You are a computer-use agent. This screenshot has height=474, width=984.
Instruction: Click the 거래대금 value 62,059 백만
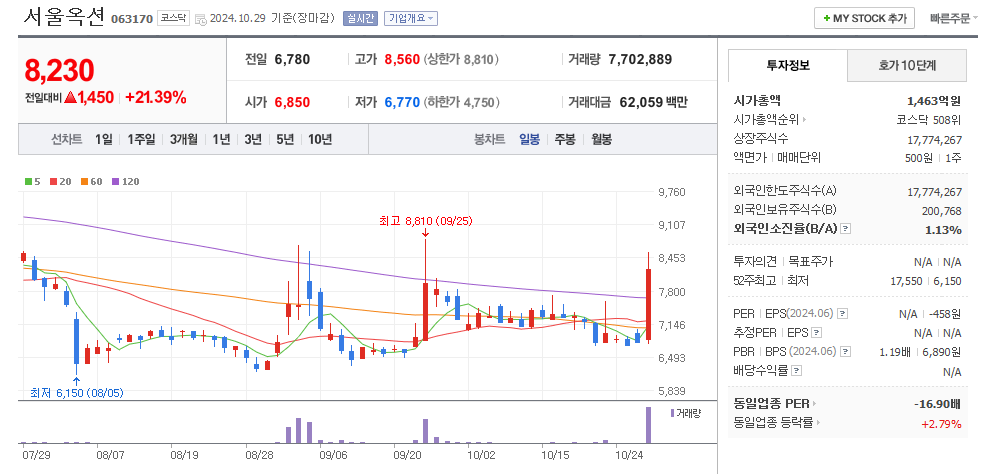pyautogui.click(x=653, y=102)
